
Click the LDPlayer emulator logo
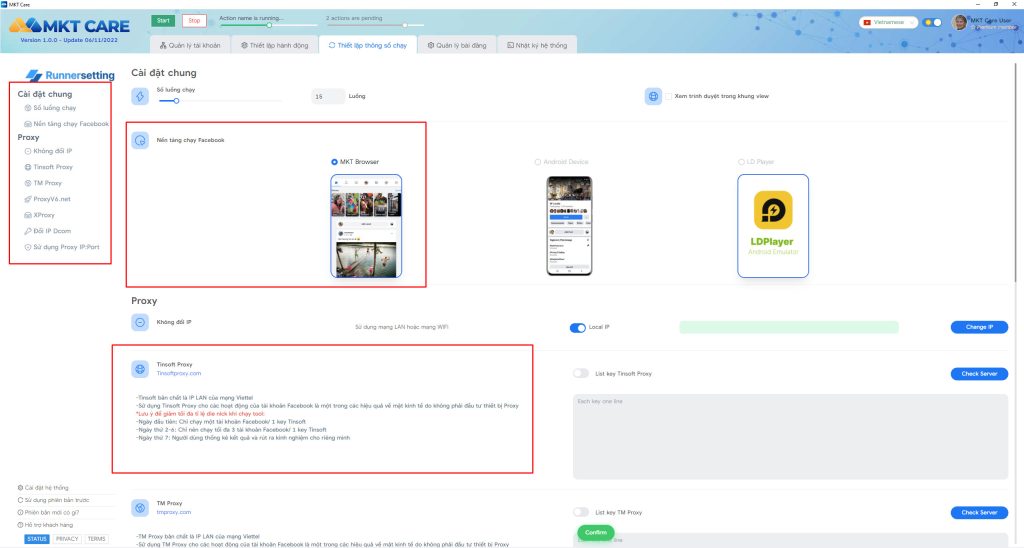point(772,211)
